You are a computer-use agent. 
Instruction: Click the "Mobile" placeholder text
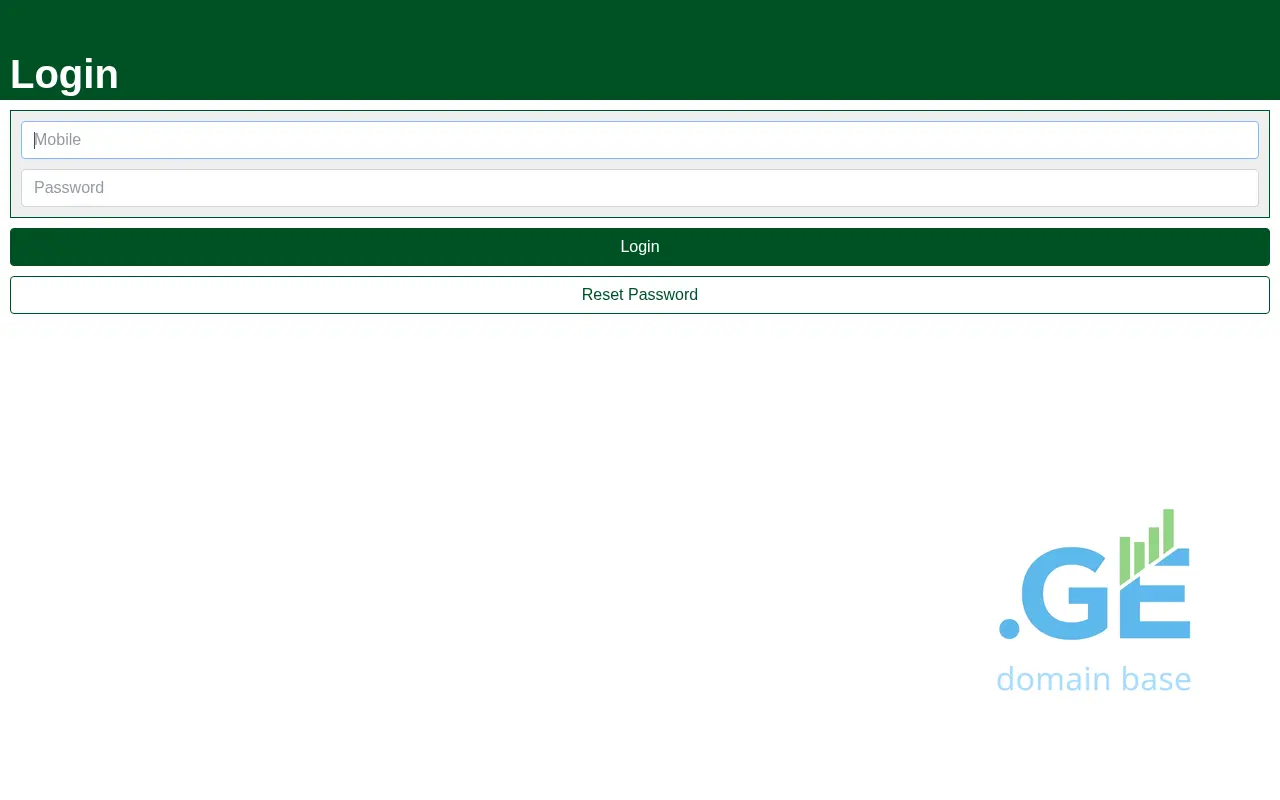pyautogui.click(x=58, y=140)
